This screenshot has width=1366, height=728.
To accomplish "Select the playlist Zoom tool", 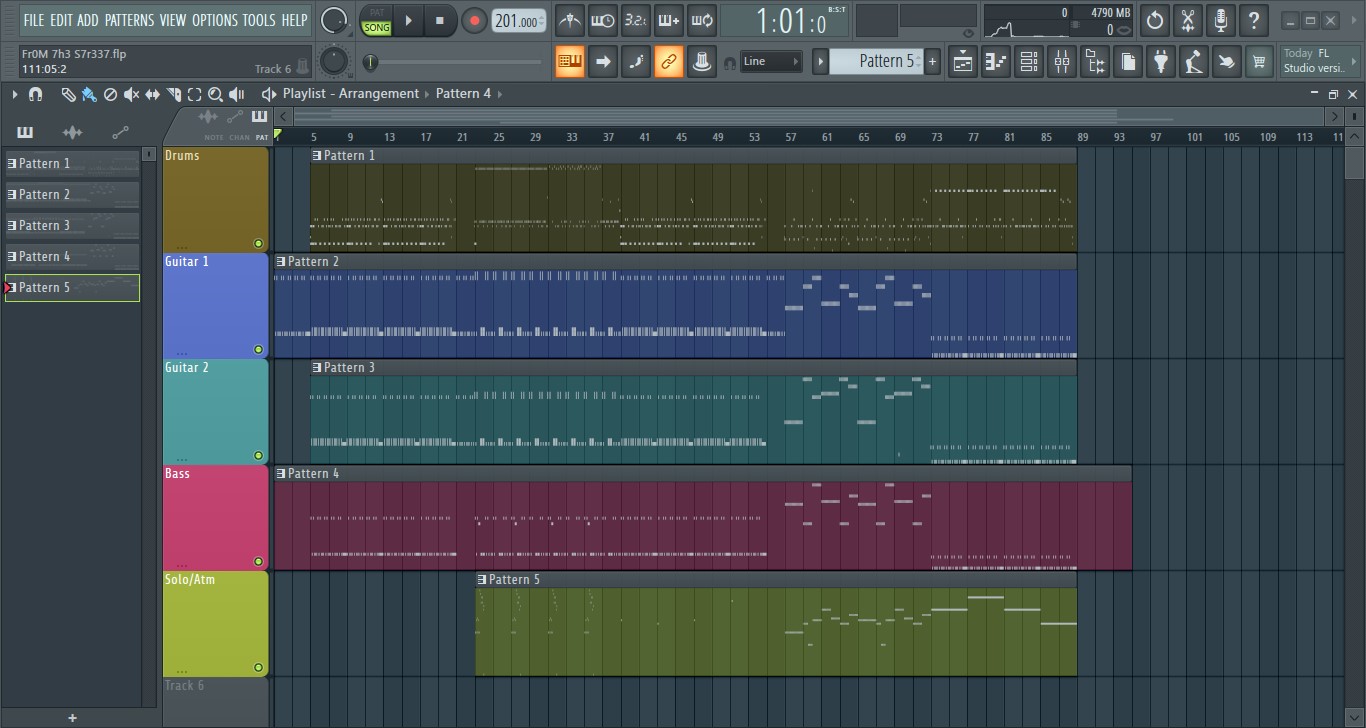I will pos(215,94).
